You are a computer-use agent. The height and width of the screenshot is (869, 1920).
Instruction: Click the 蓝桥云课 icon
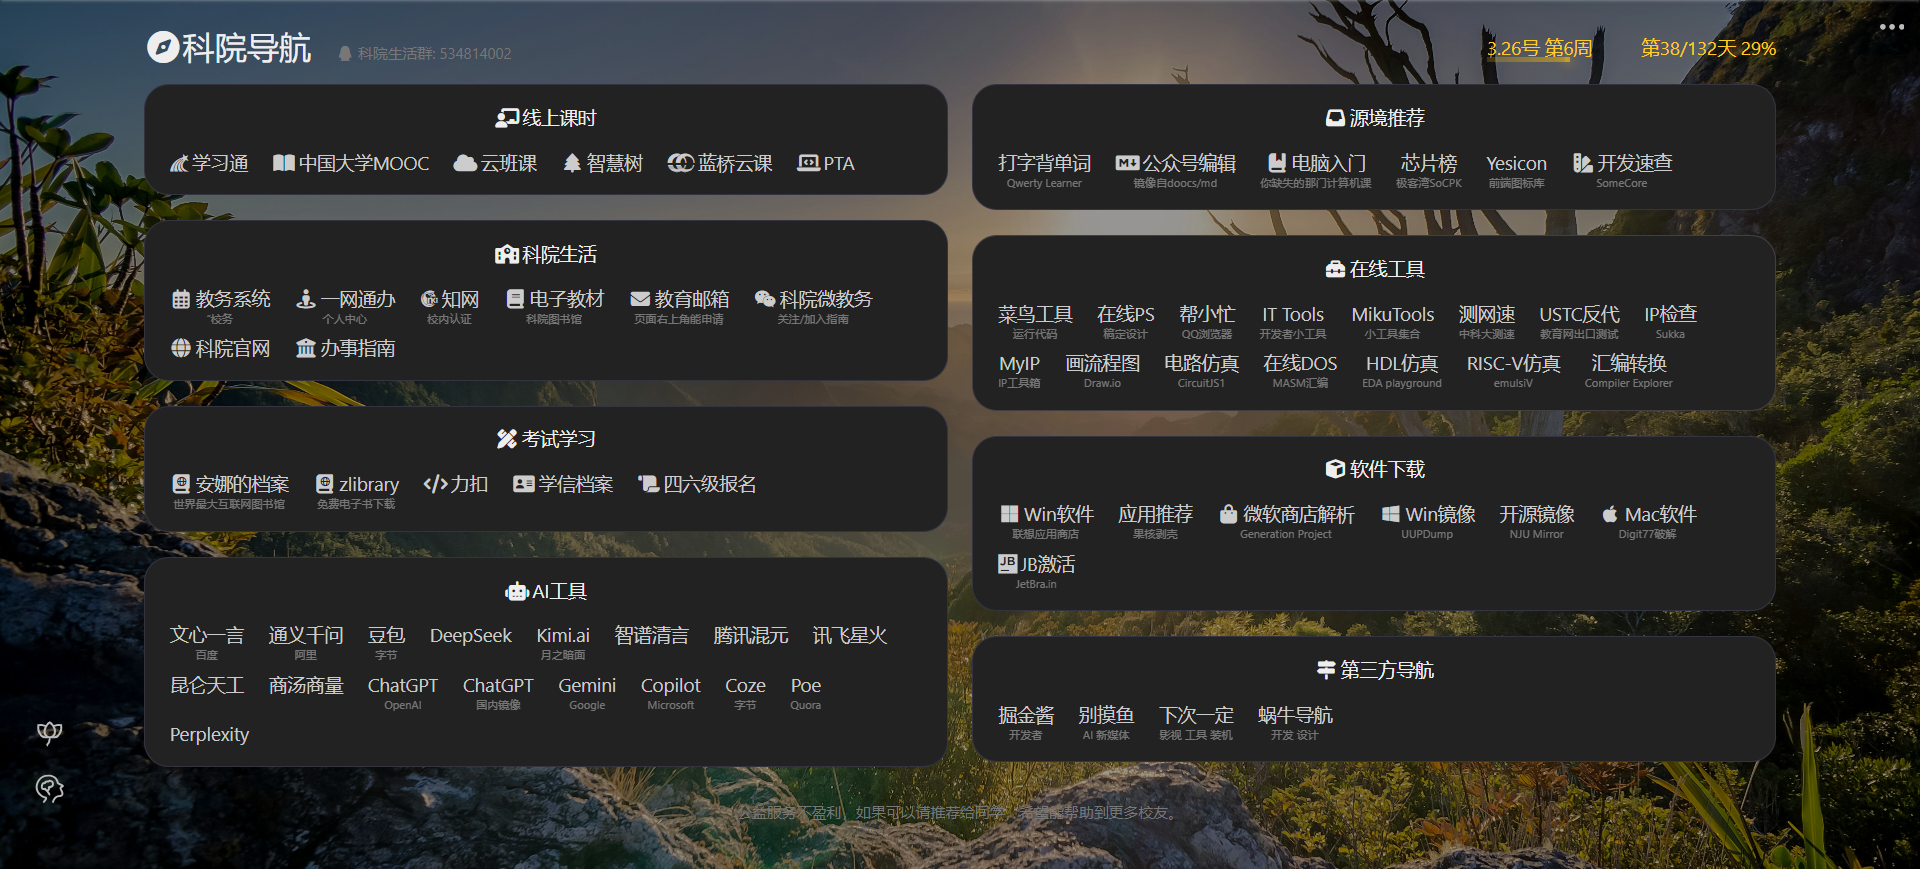coord(681,163)
